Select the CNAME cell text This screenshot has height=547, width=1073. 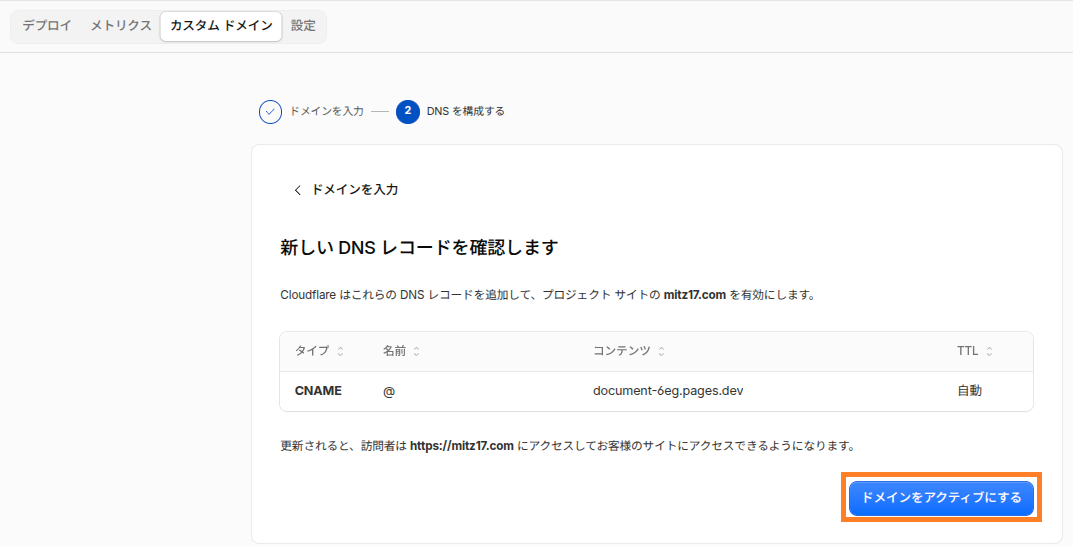pos(318,391)
